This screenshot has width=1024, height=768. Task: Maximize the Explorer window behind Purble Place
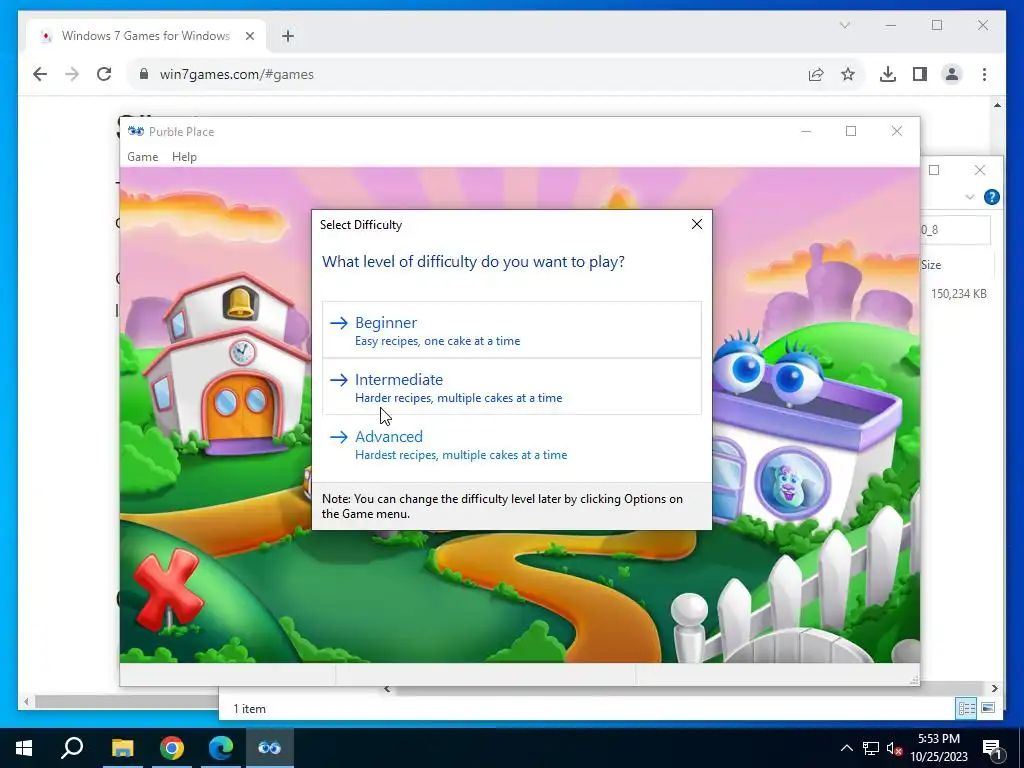(x=934, y=170)
